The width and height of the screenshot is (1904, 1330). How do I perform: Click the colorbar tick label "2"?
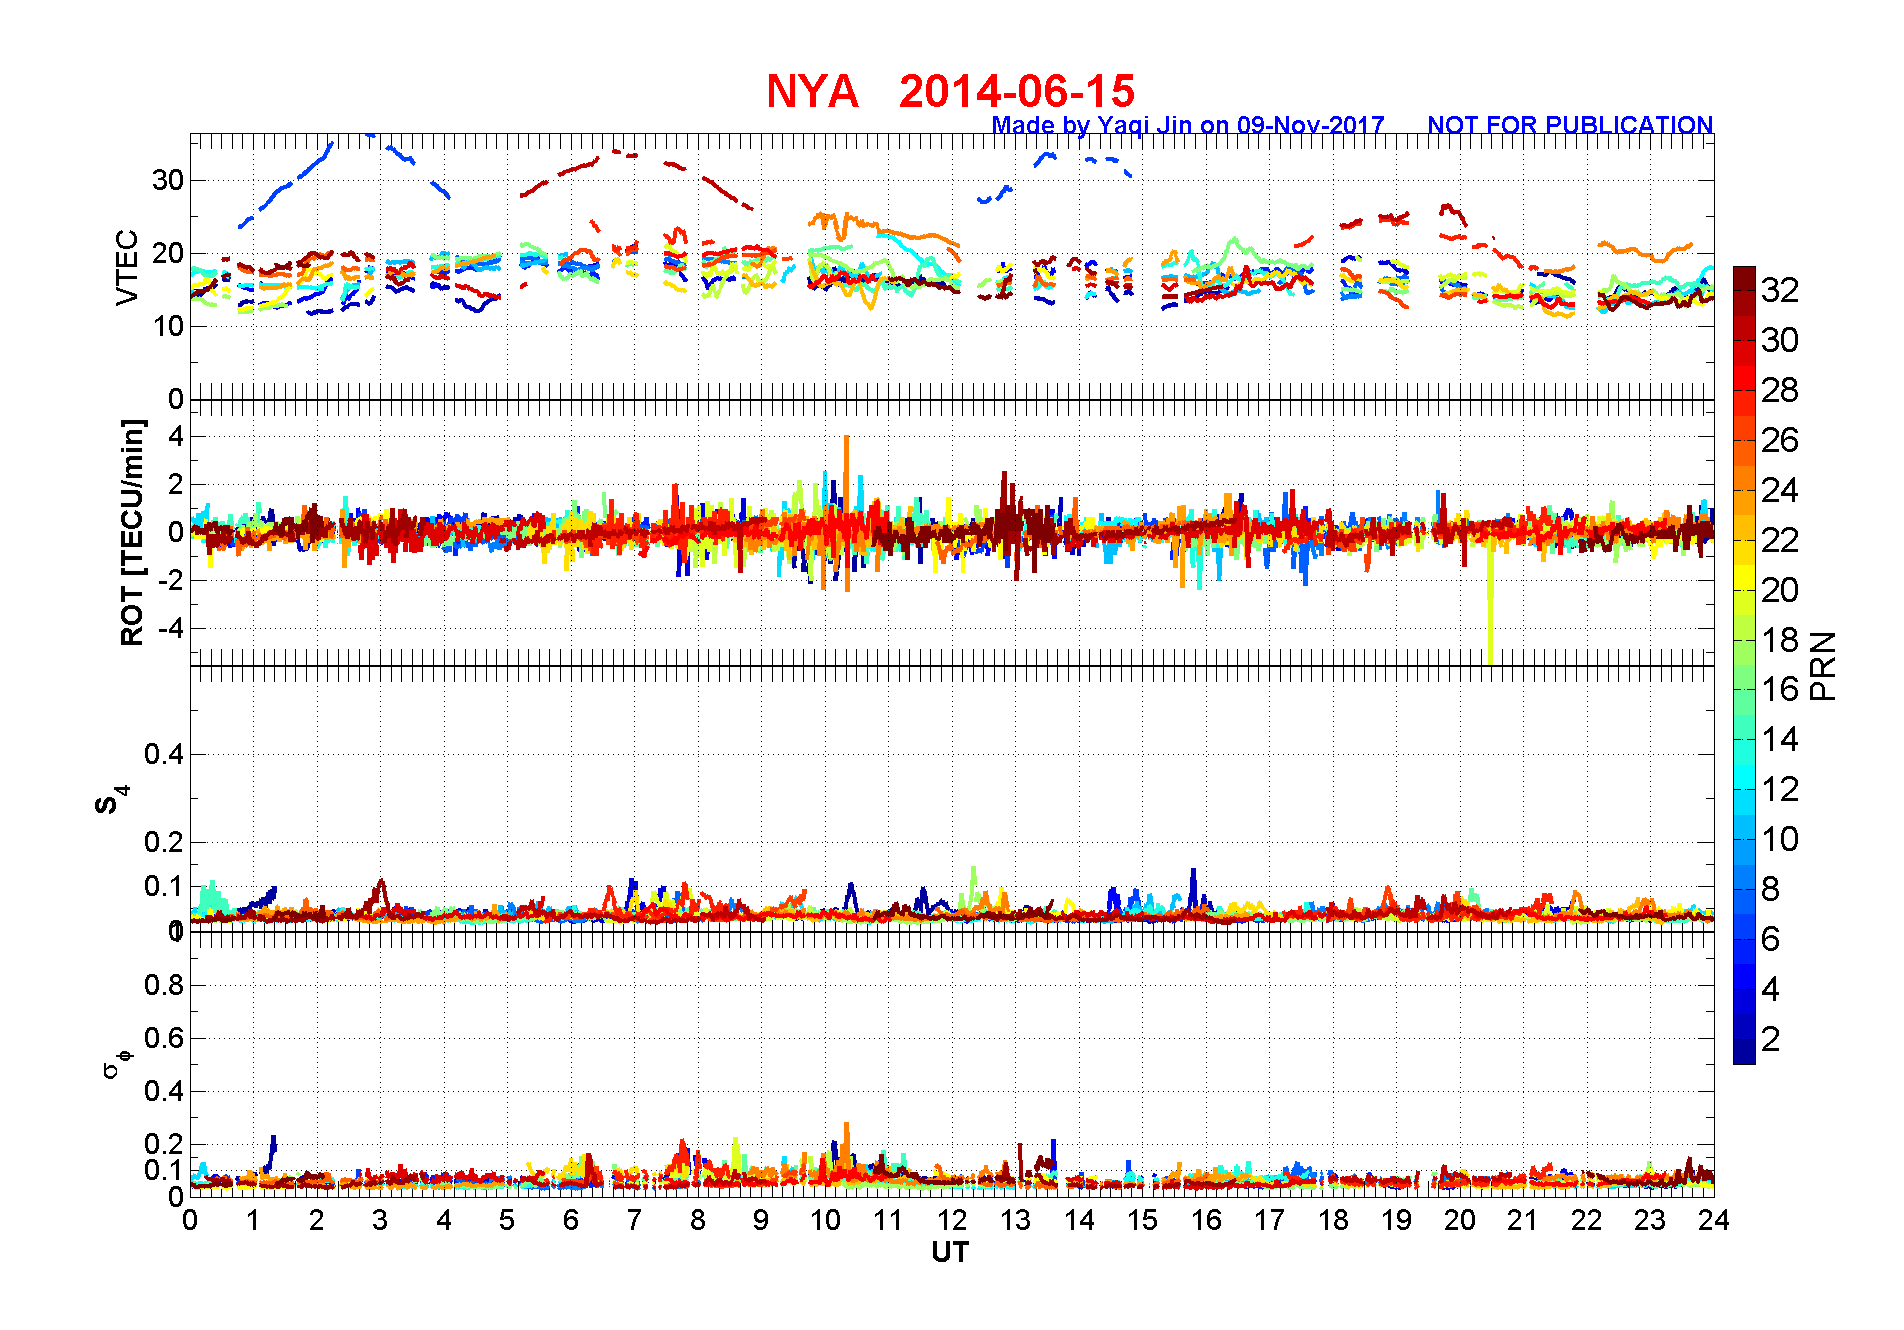1771,1039
